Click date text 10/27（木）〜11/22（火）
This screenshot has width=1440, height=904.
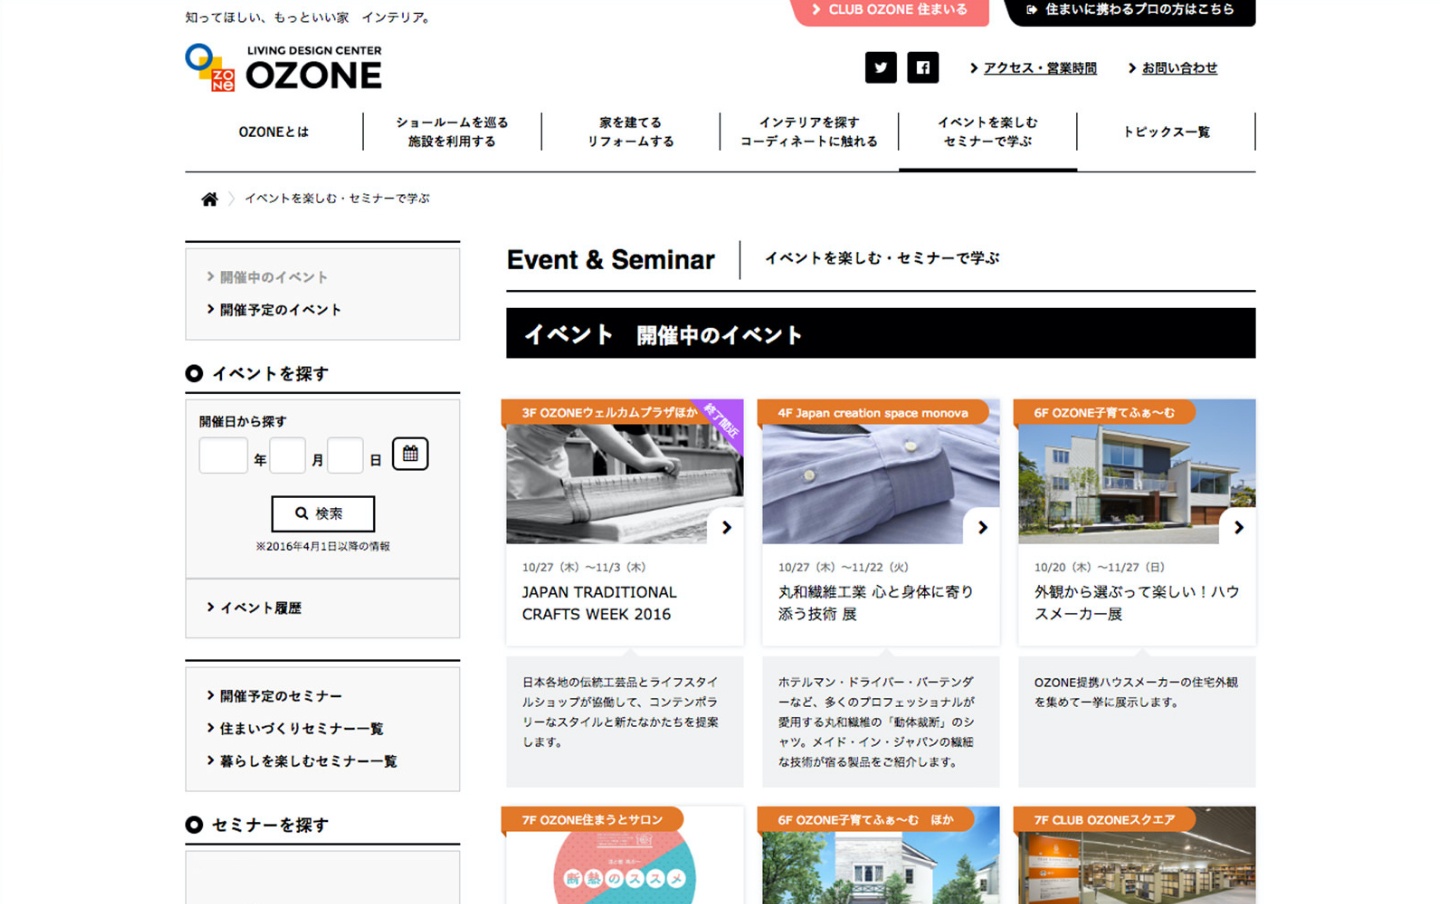tap(843, 567)
